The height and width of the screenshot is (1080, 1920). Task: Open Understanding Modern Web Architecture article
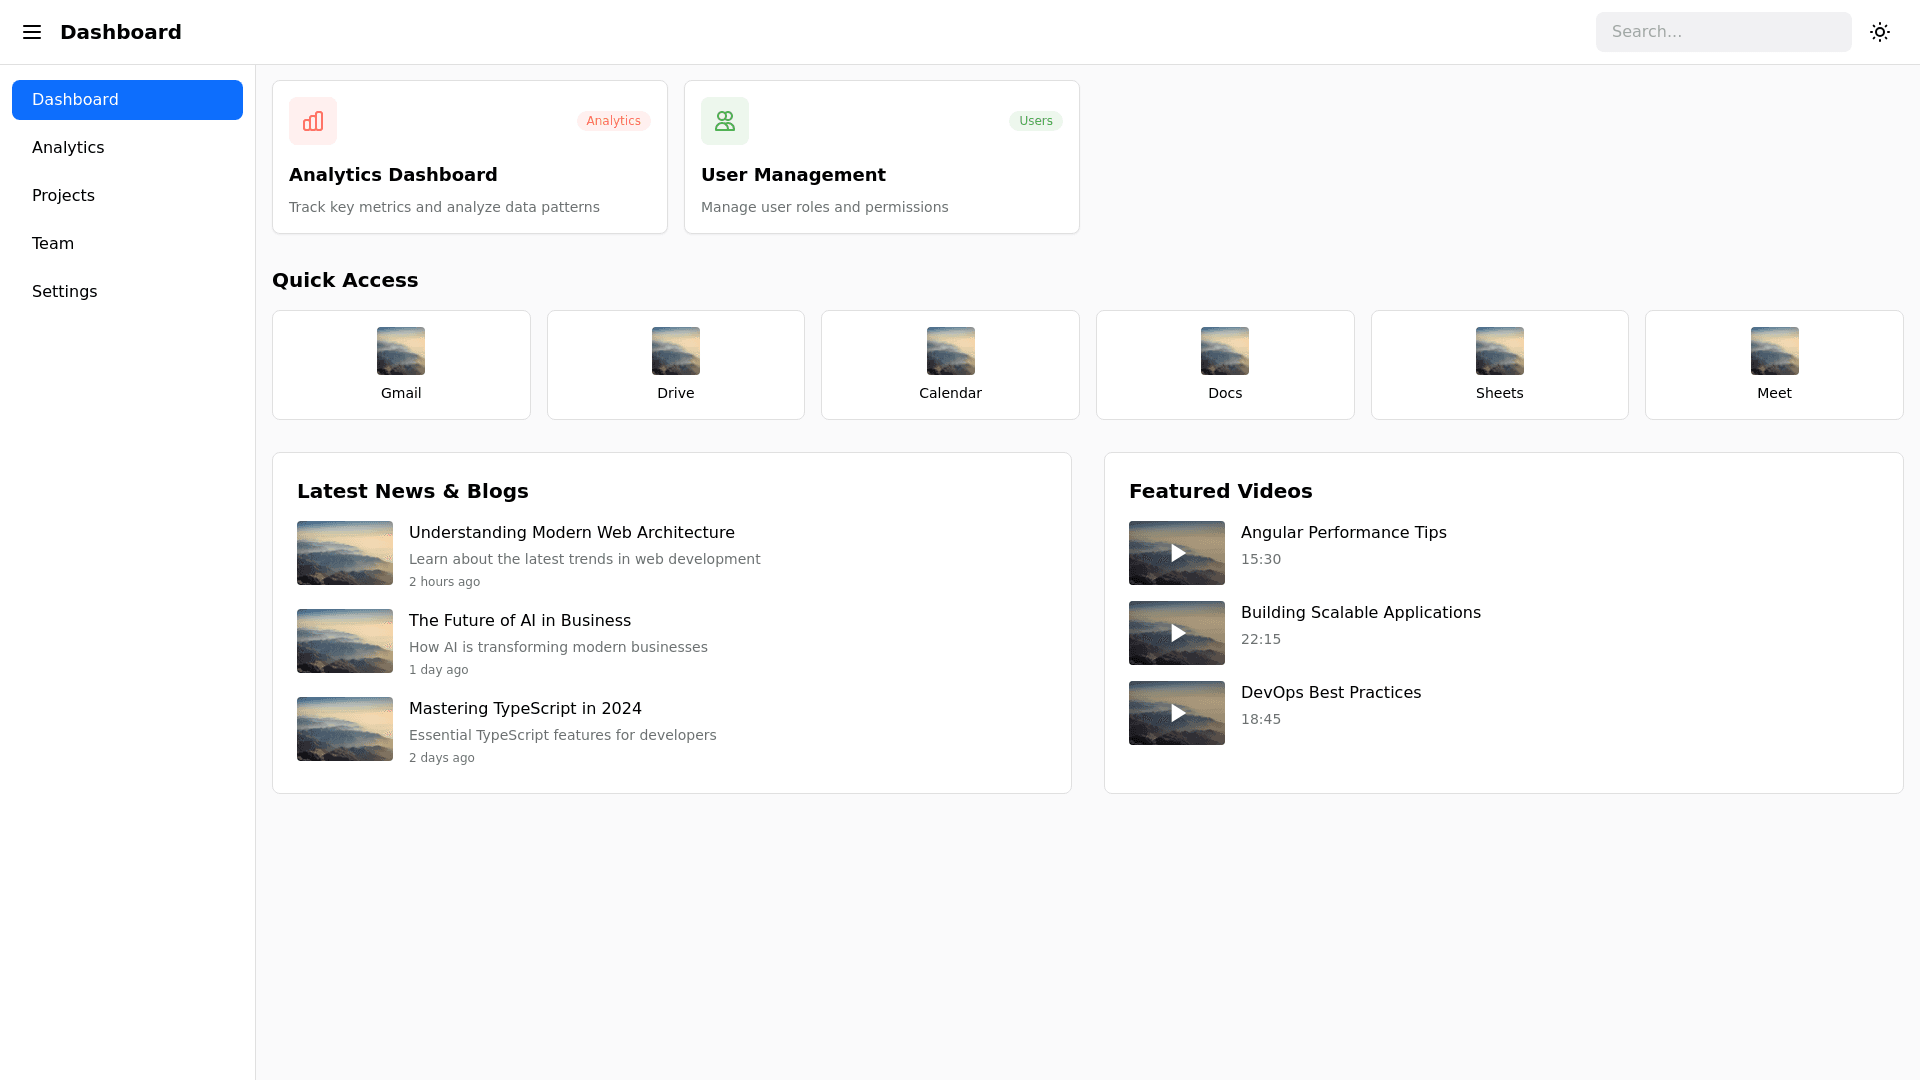coord(571,533)
